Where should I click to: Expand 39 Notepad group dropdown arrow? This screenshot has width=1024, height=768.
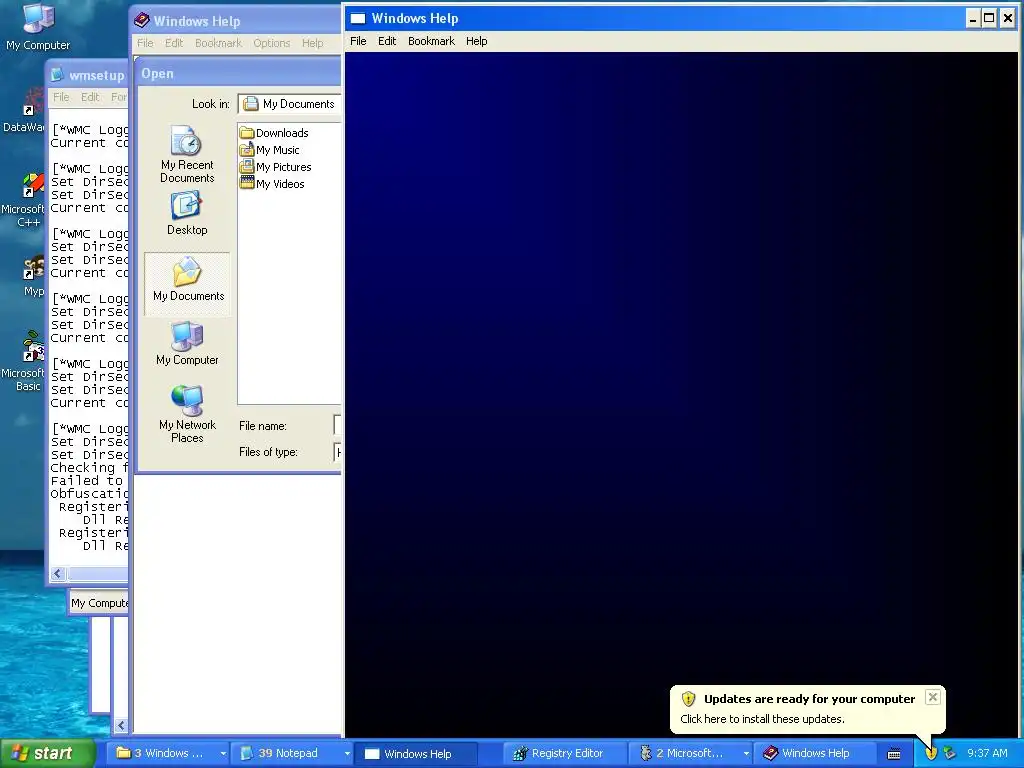pos(347,754)
